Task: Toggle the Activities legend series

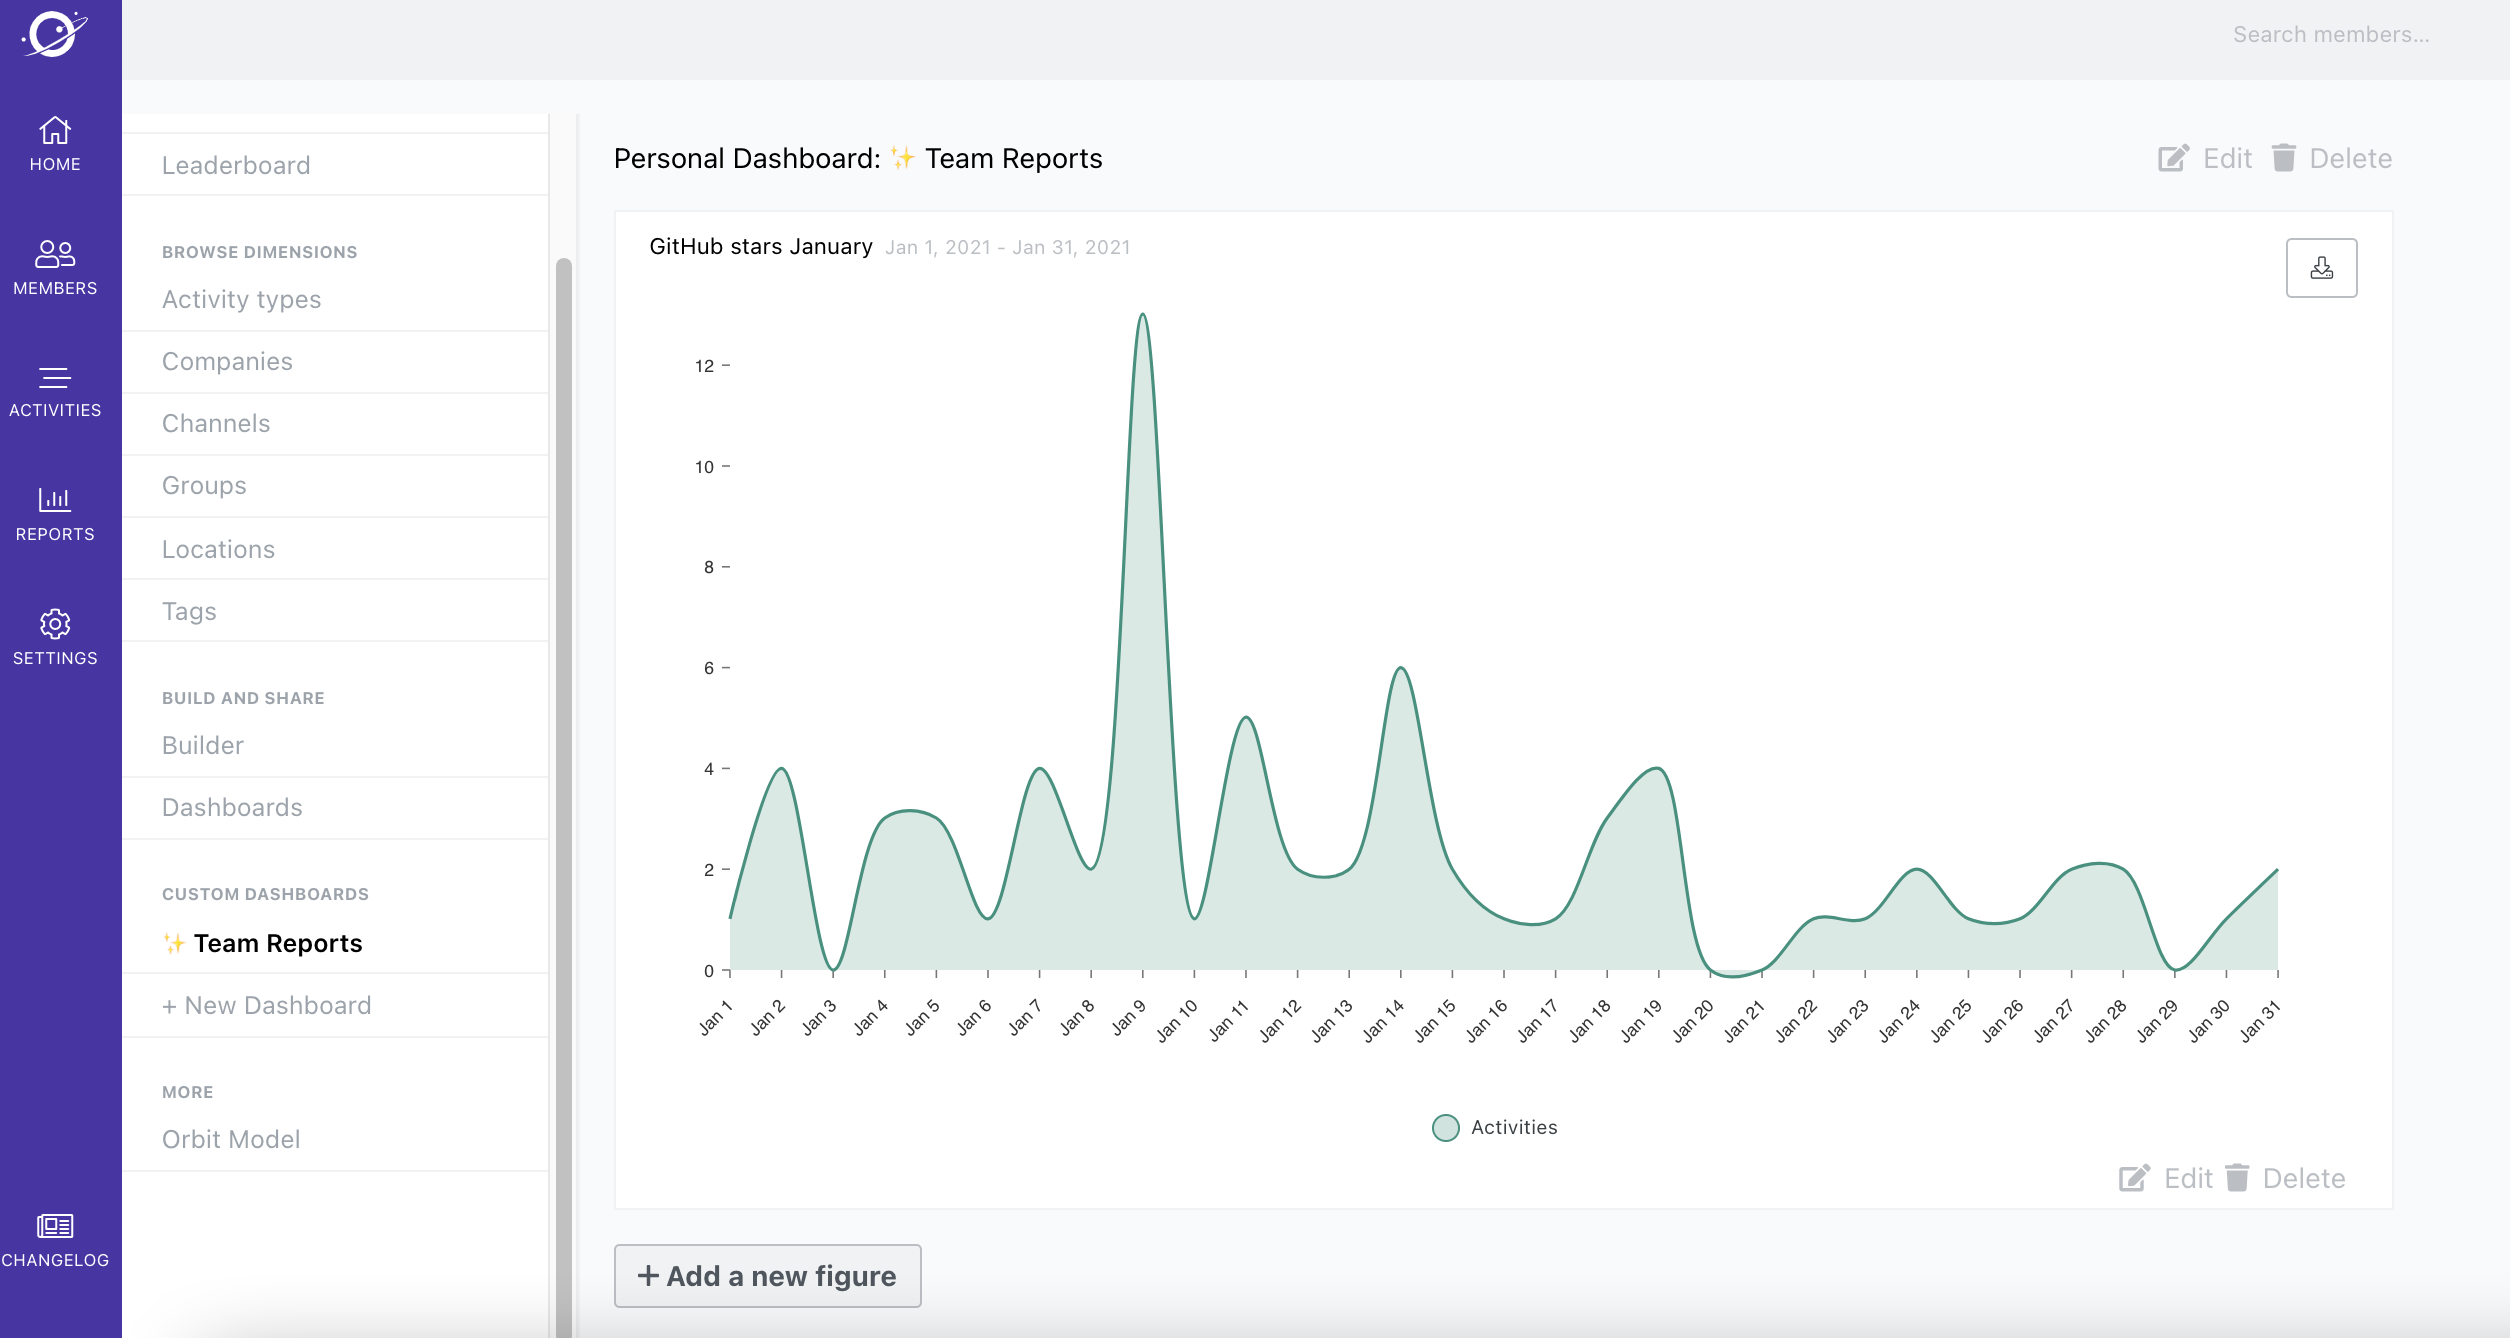Action: 1494,1127
